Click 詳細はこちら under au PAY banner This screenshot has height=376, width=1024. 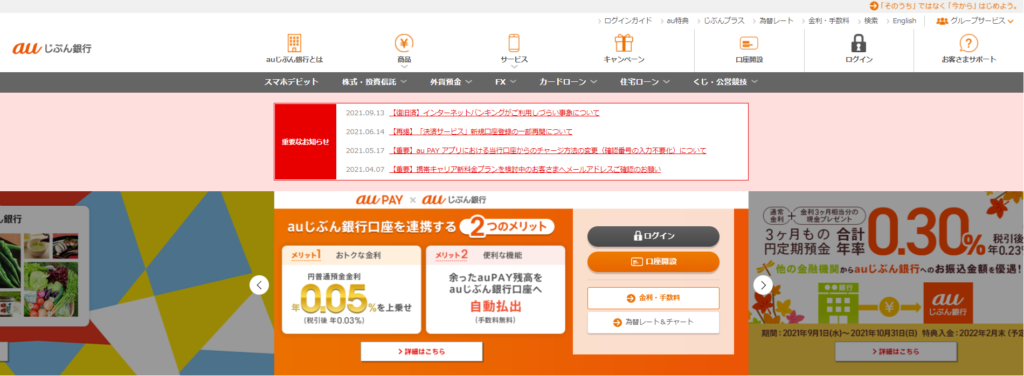(421, 351)
